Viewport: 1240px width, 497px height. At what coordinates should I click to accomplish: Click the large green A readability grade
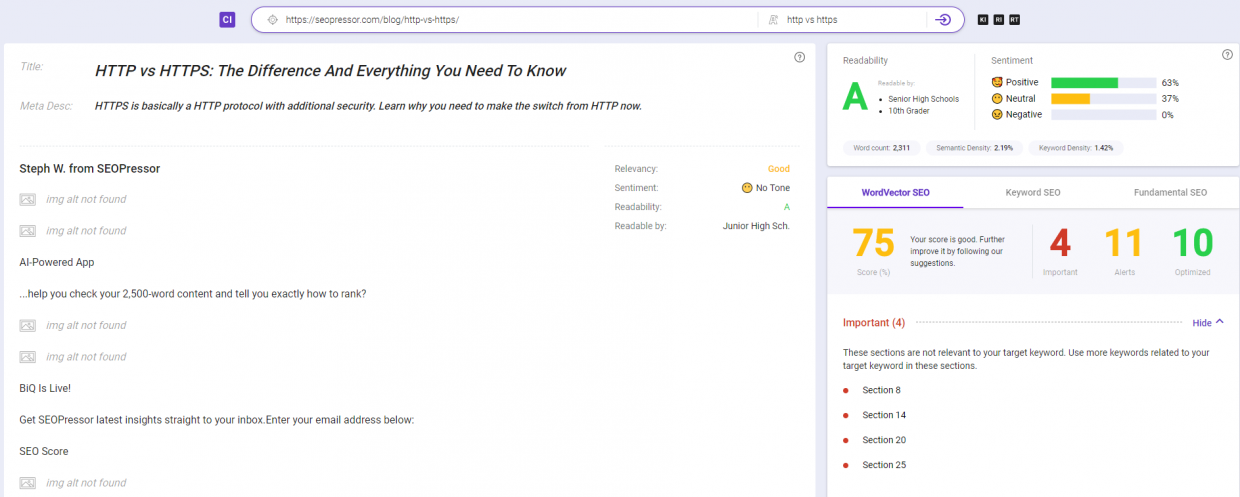[x=855, y=96]
